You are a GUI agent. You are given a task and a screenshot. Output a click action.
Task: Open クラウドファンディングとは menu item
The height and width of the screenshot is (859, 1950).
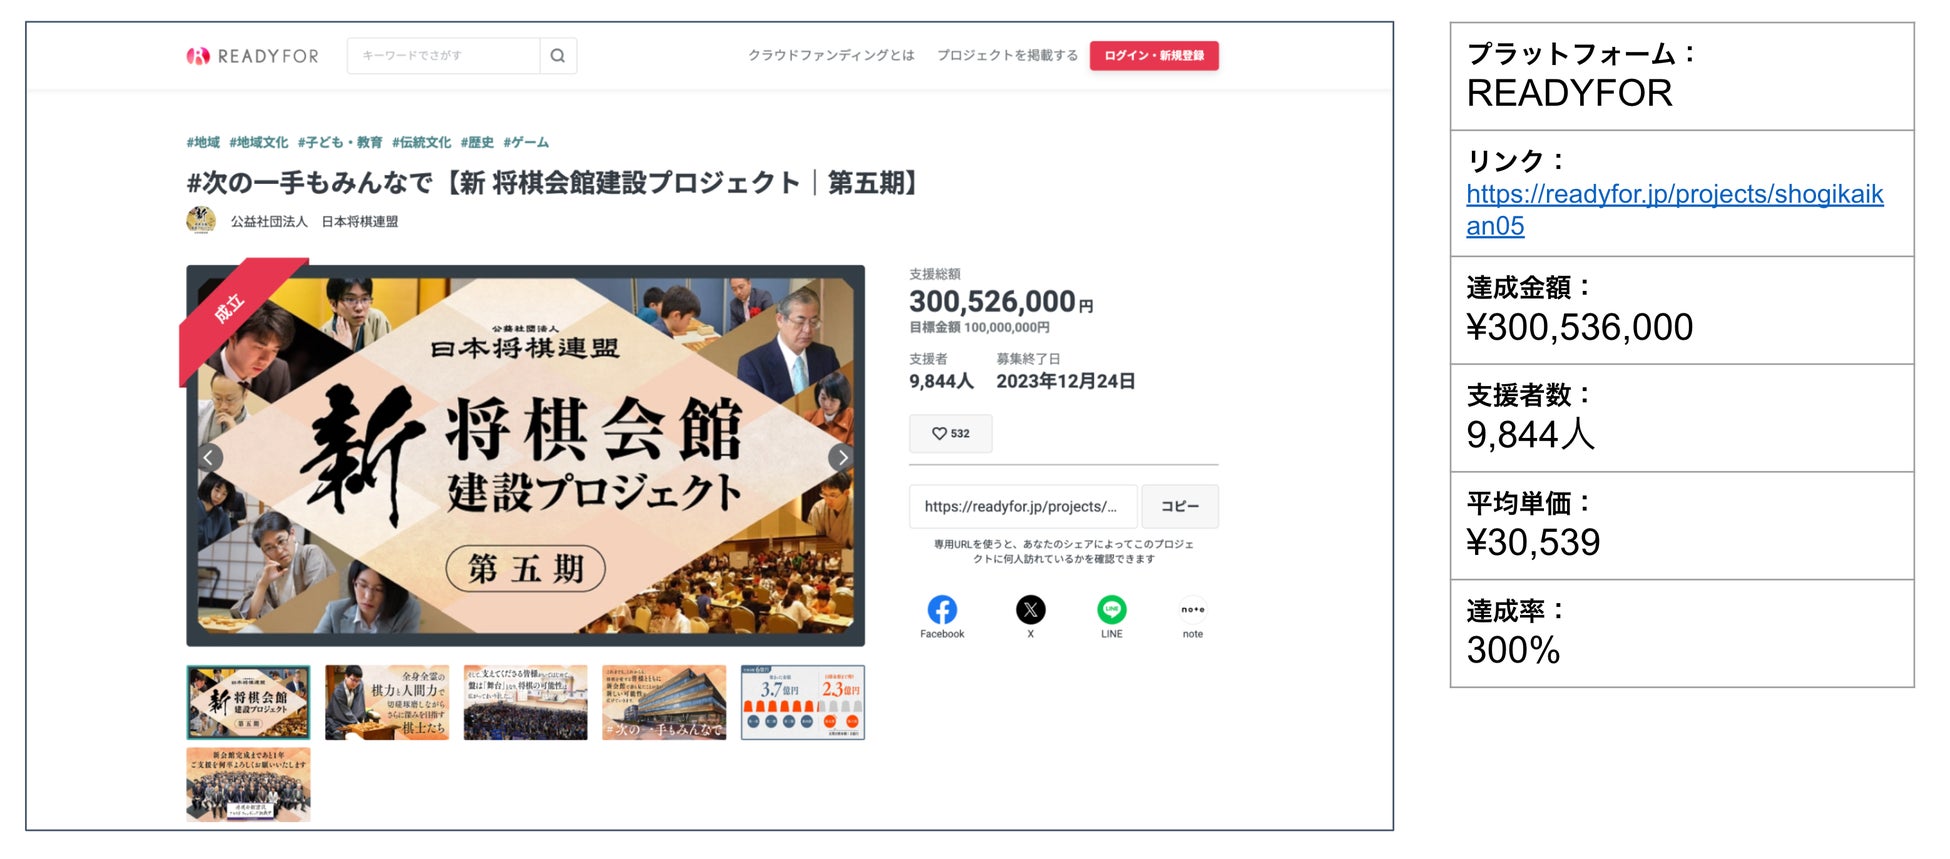coord(832,56)
